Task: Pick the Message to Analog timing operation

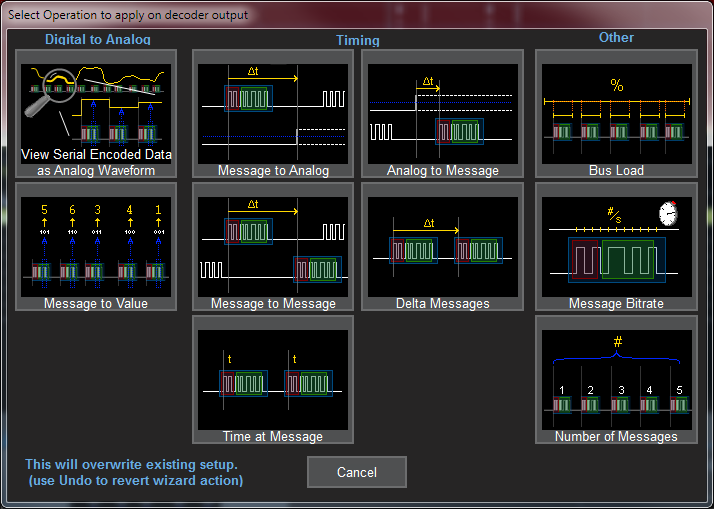Action: click(x=273, y=113)
